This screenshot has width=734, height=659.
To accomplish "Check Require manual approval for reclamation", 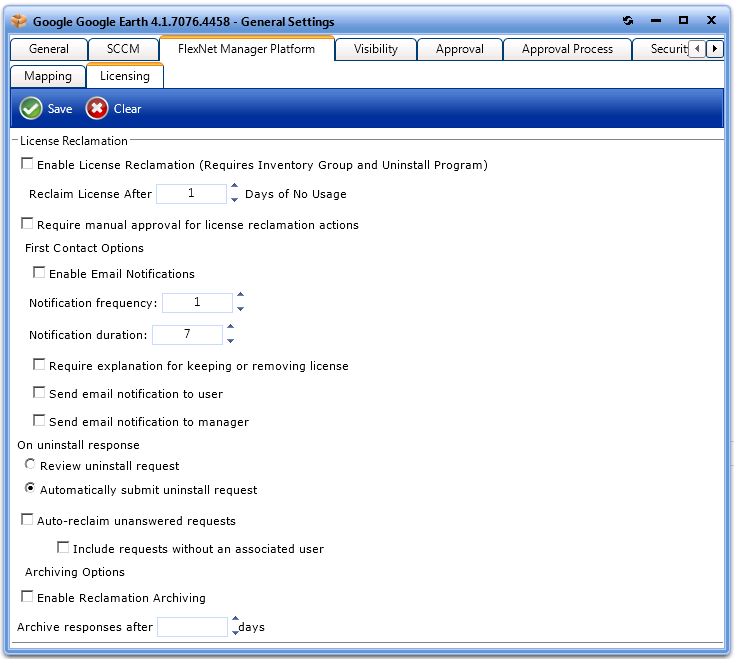I will [27, 223].
